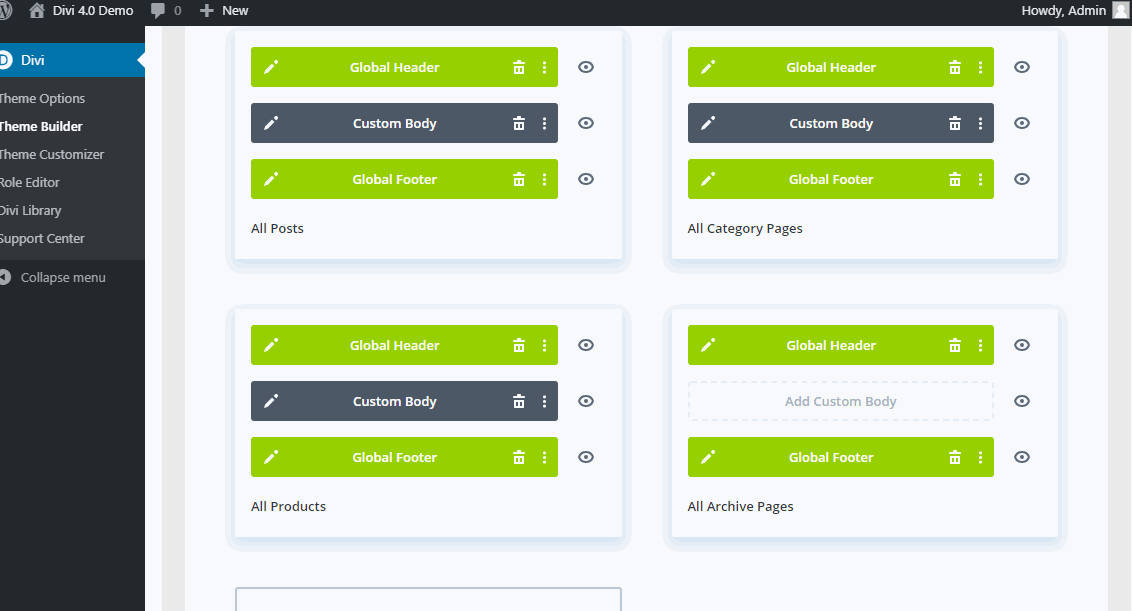This screenshot has height=611, width=1132.
Task: Open Global Header options in All Posts
Action: pos(544,67)
